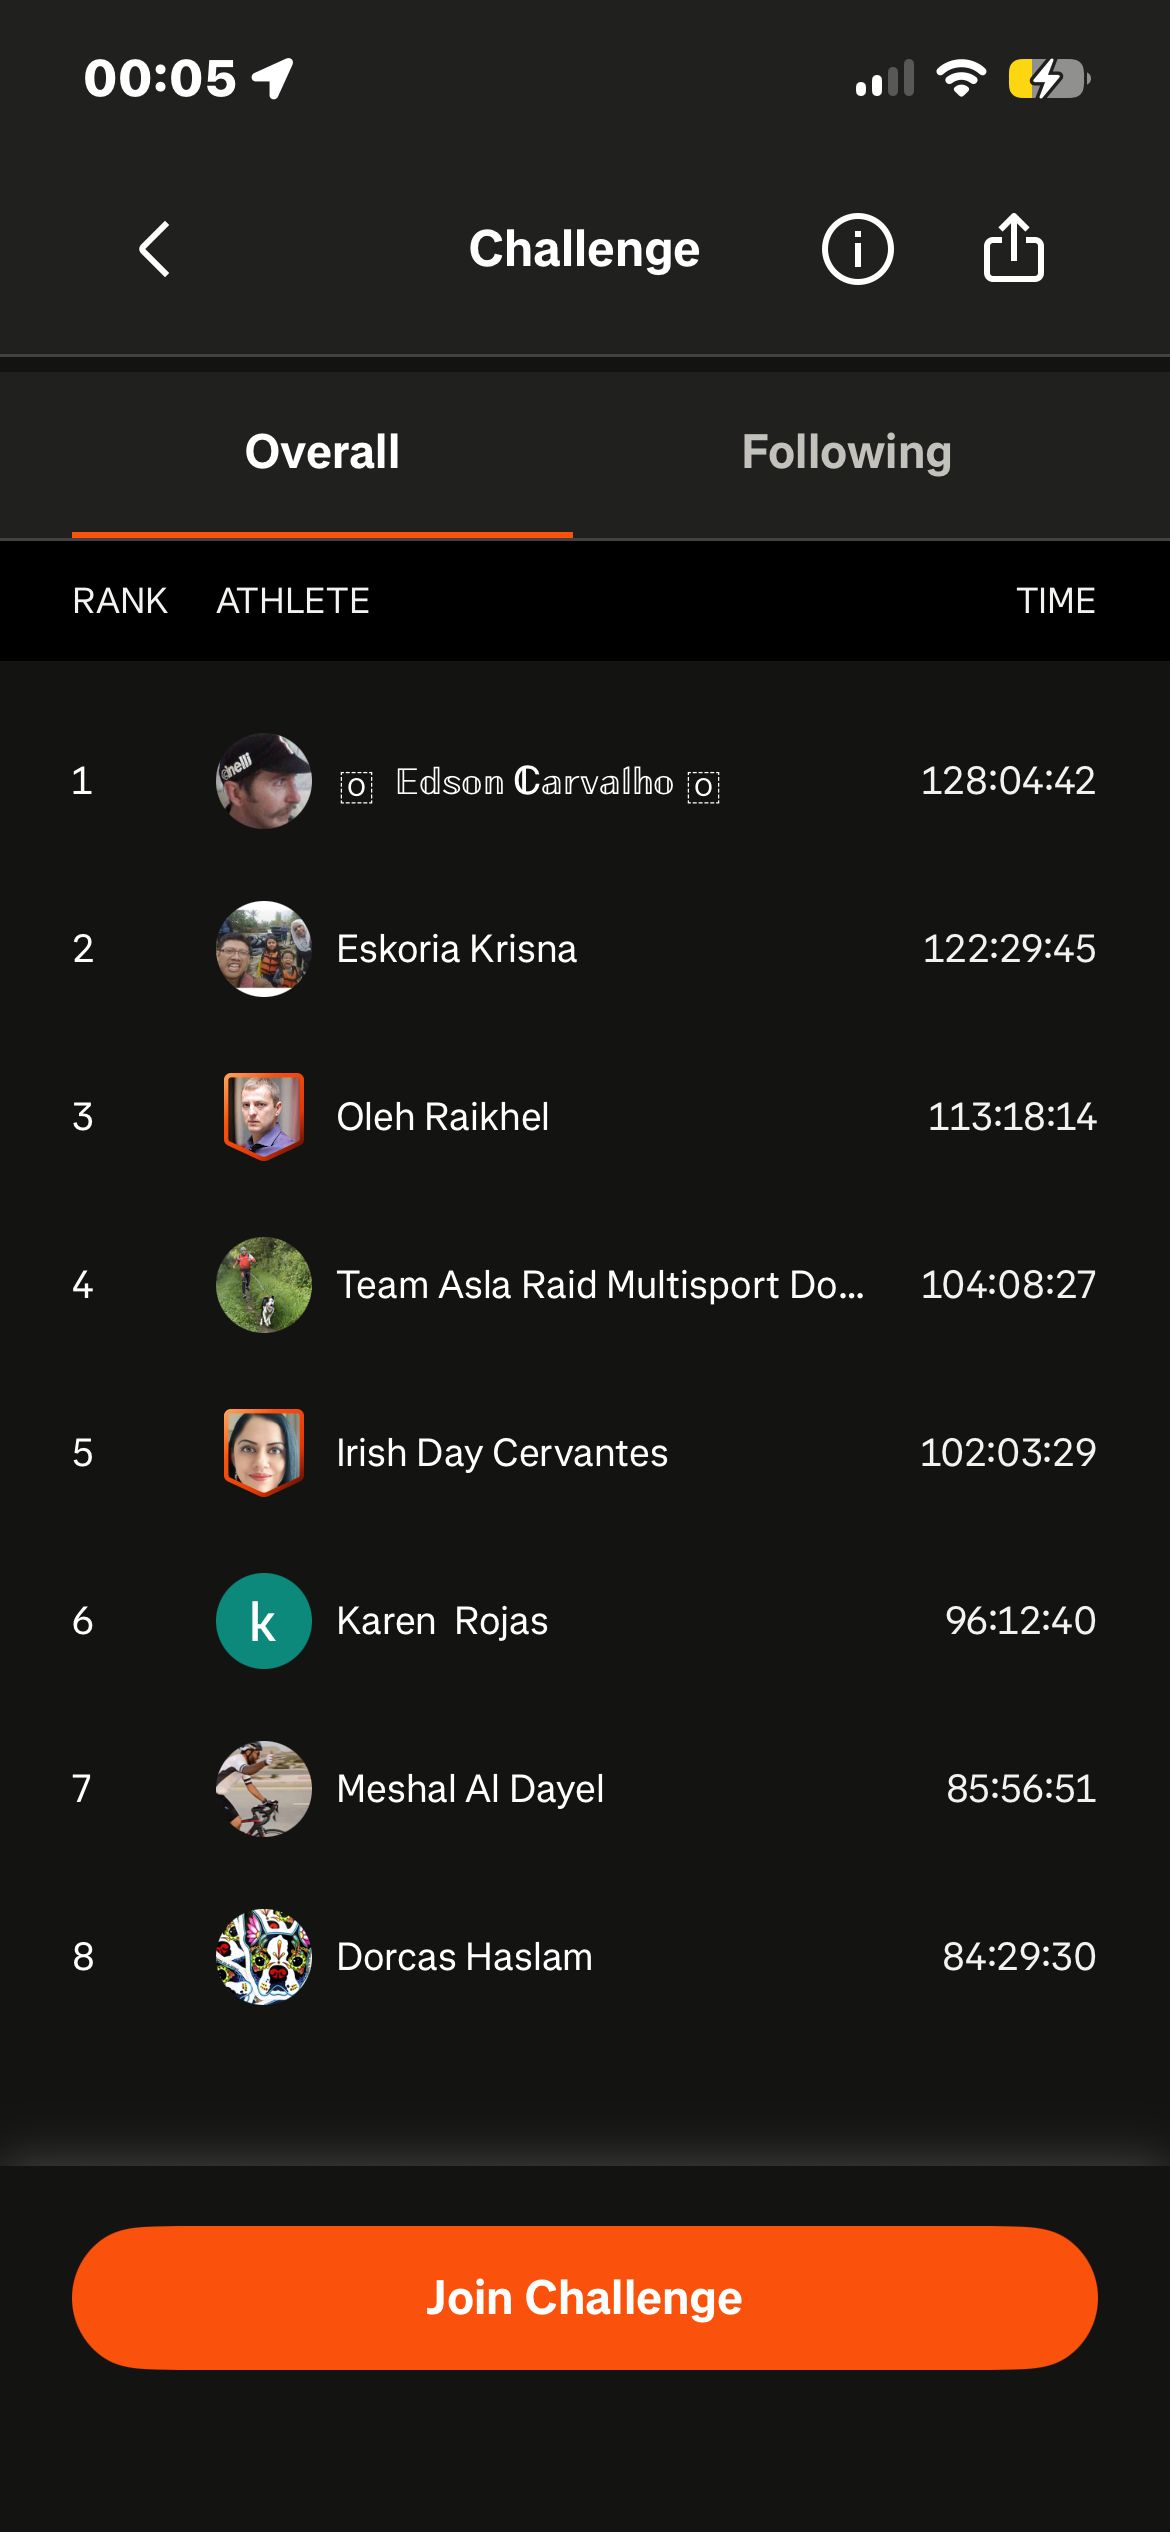Open Dorcas Haslam's time 84:29:30
The height and width of the screenshot is (2532, 1170).
click(1019, 1957)
